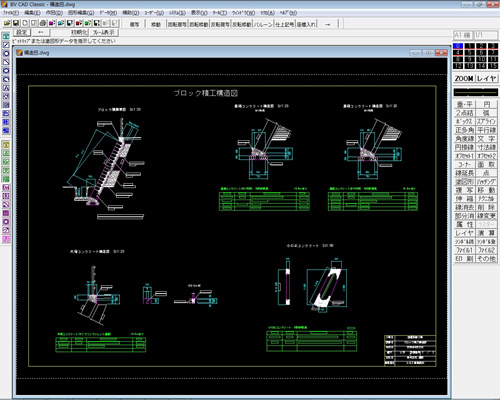
Task: Open the 作図(D) menu
Action: [x=54, y=13]
